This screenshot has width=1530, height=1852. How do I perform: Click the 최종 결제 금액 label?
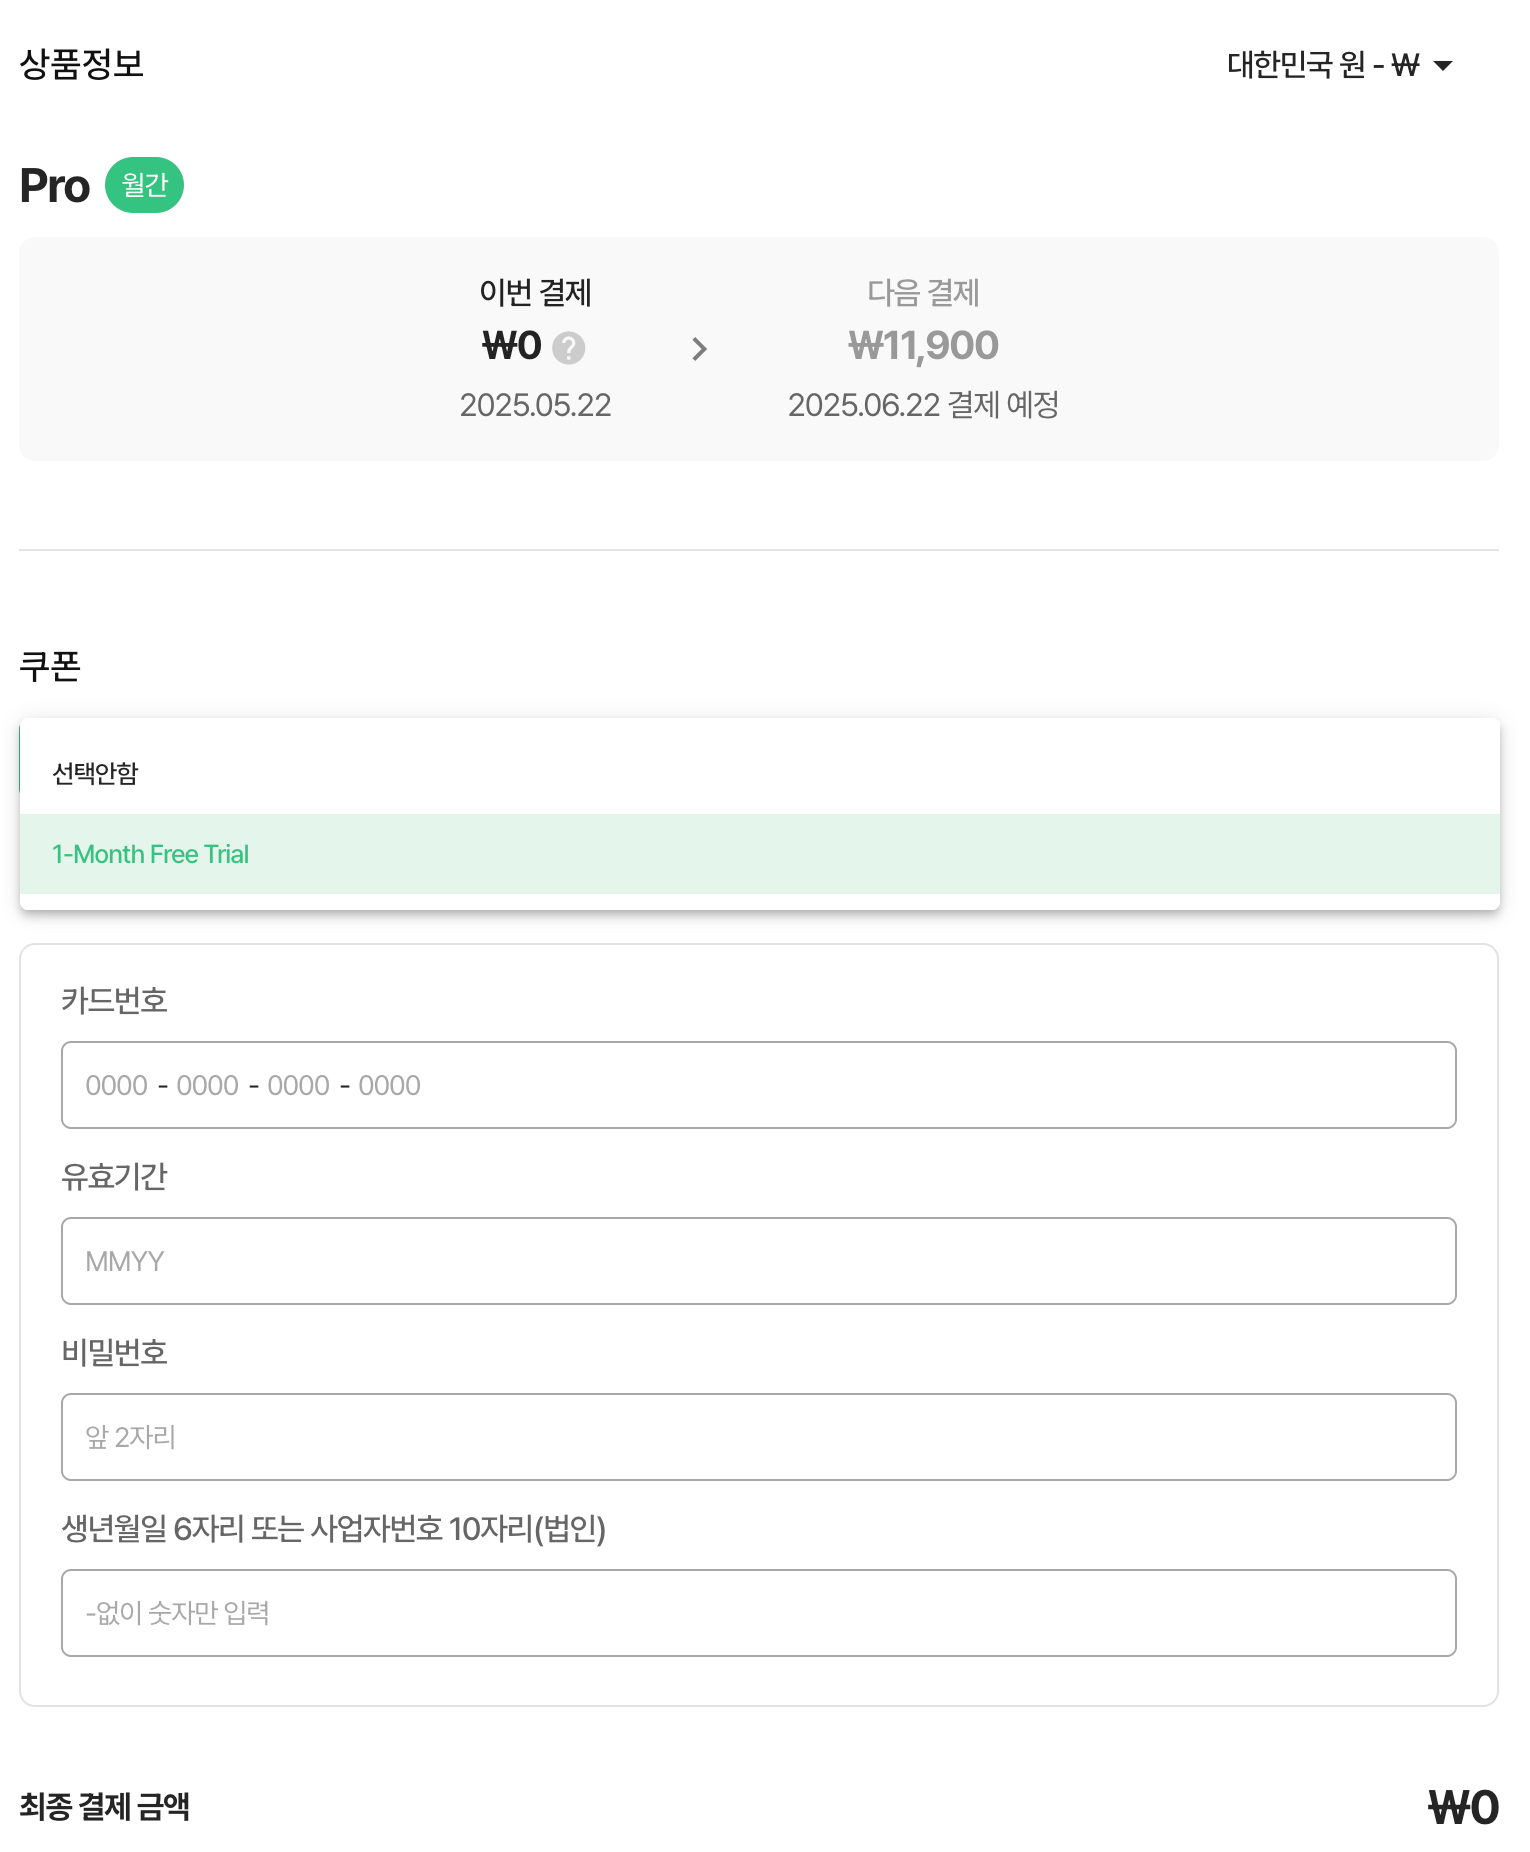[105, 1807]
